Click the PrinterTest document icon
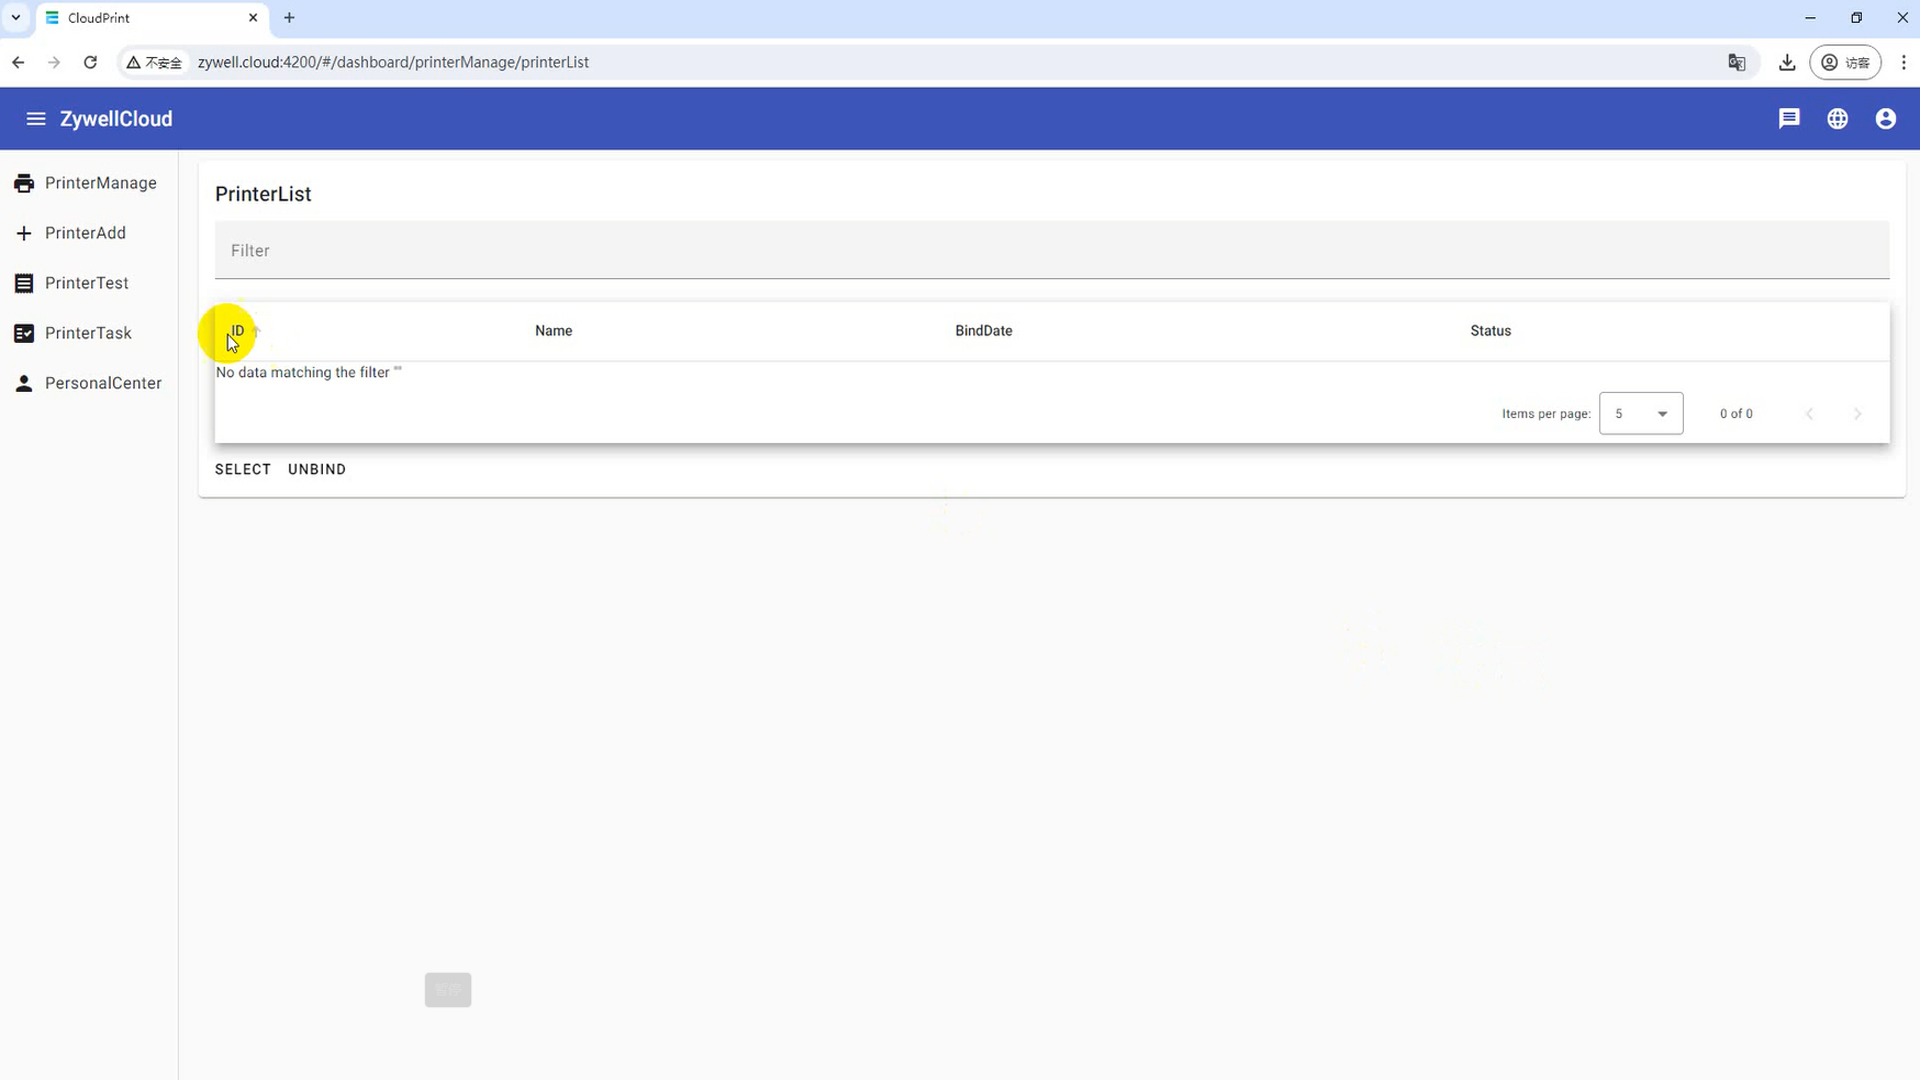The image size is (1920, 1080). (x=24, y=283)
